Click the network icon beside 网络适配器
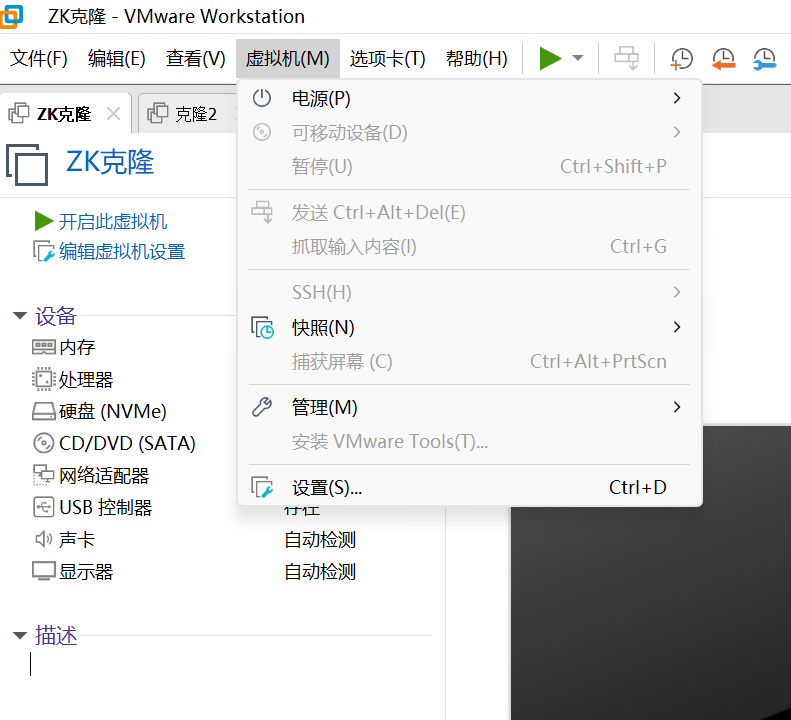This screenshot has height=720, width=791. (x=43, y=475)
